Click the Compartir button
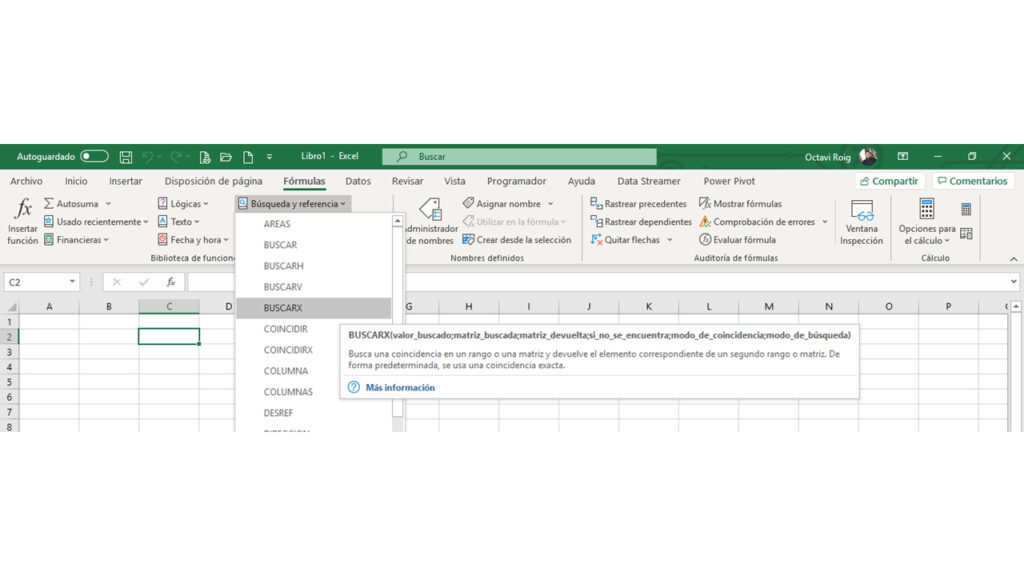1024x576 pixels. click(888, 181)
